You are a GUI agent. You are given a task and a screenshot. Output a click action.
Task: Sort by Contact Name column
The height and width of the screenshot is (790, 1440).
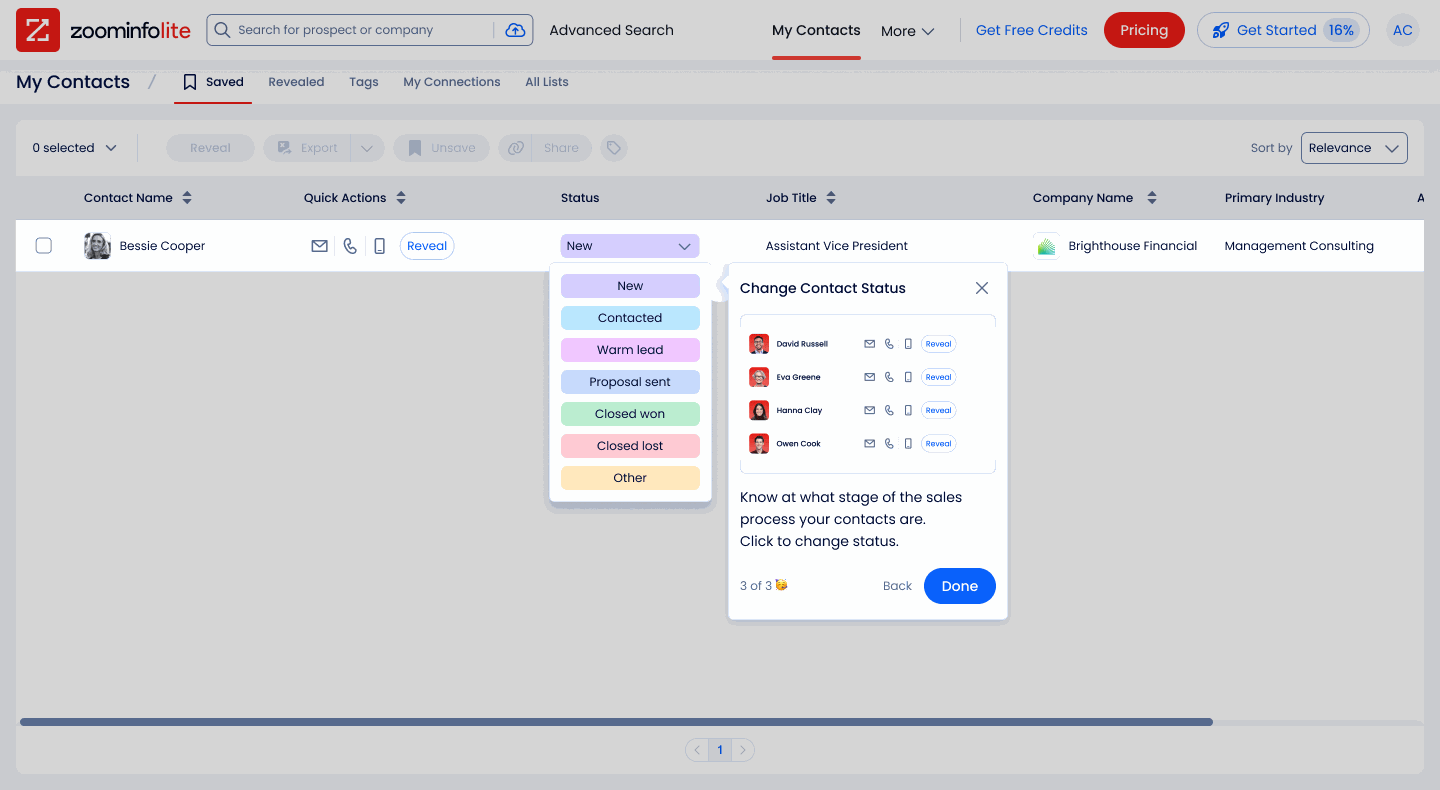[187, 198]
